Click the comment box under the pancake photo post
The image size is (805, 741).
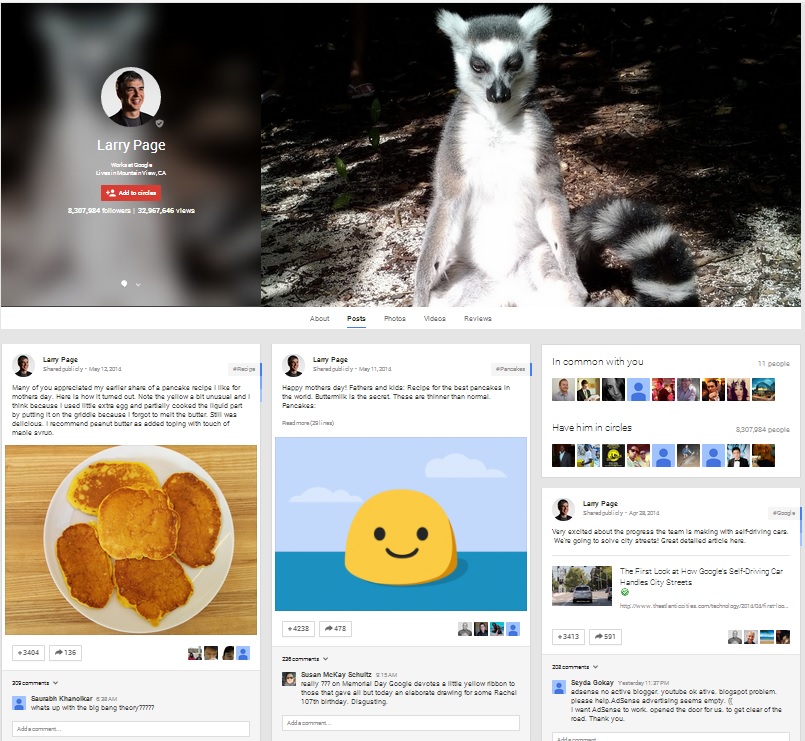pos(131,729)
